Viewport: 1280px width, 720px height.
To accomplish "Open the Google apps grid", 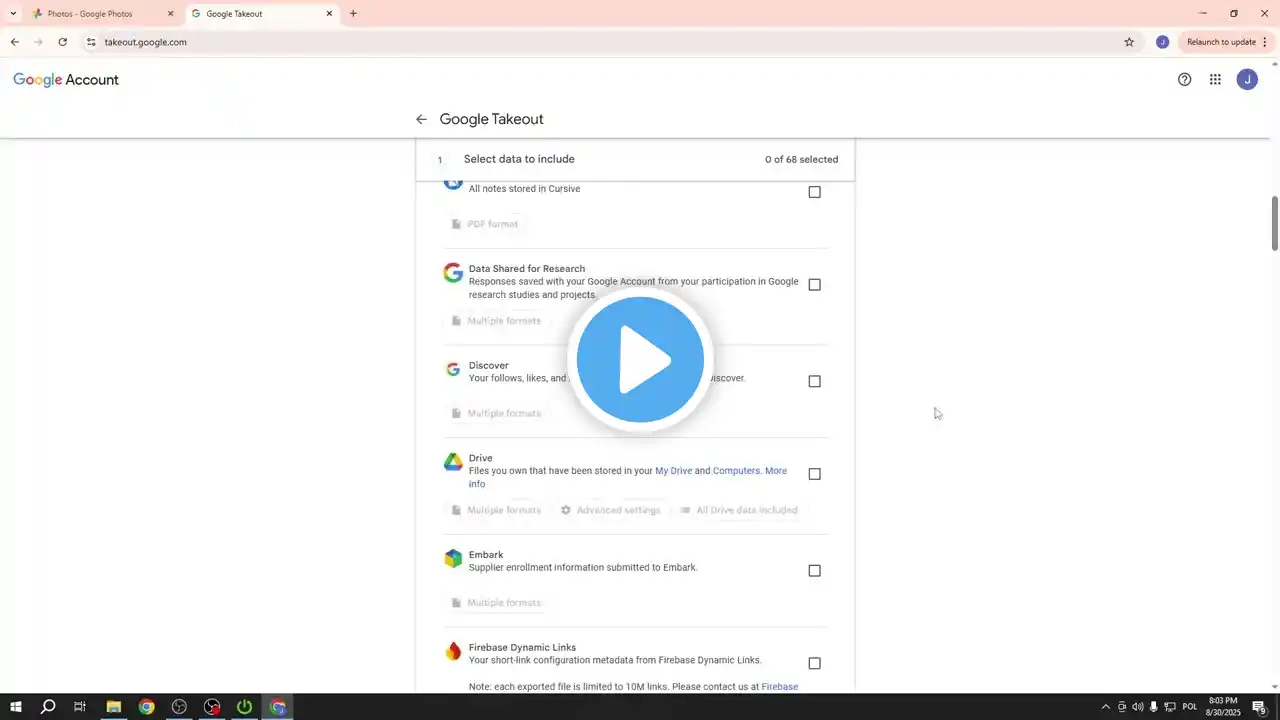I will pyautogui.click(x=1215, y=80).
